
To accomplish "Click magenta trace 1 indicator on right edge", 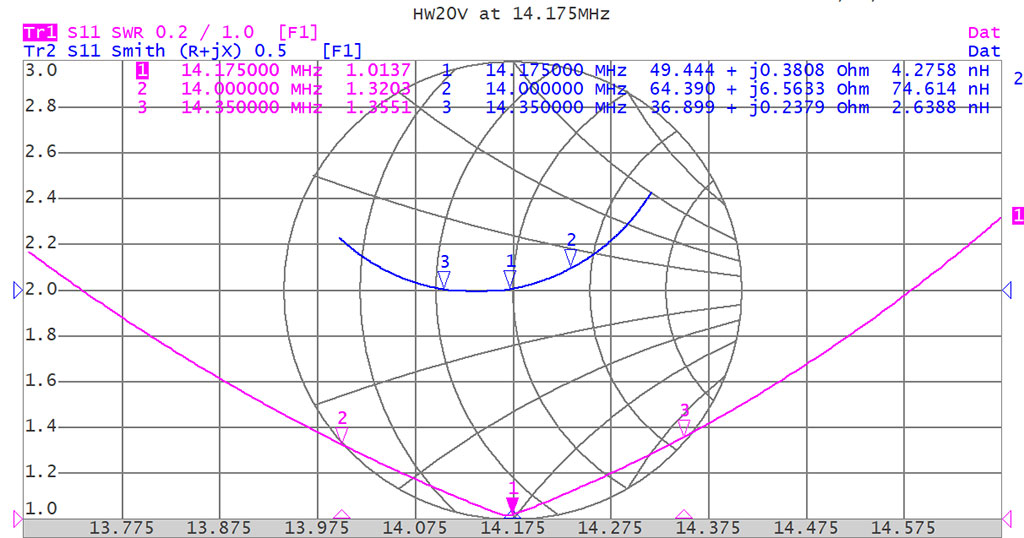I will point(1017,216).
